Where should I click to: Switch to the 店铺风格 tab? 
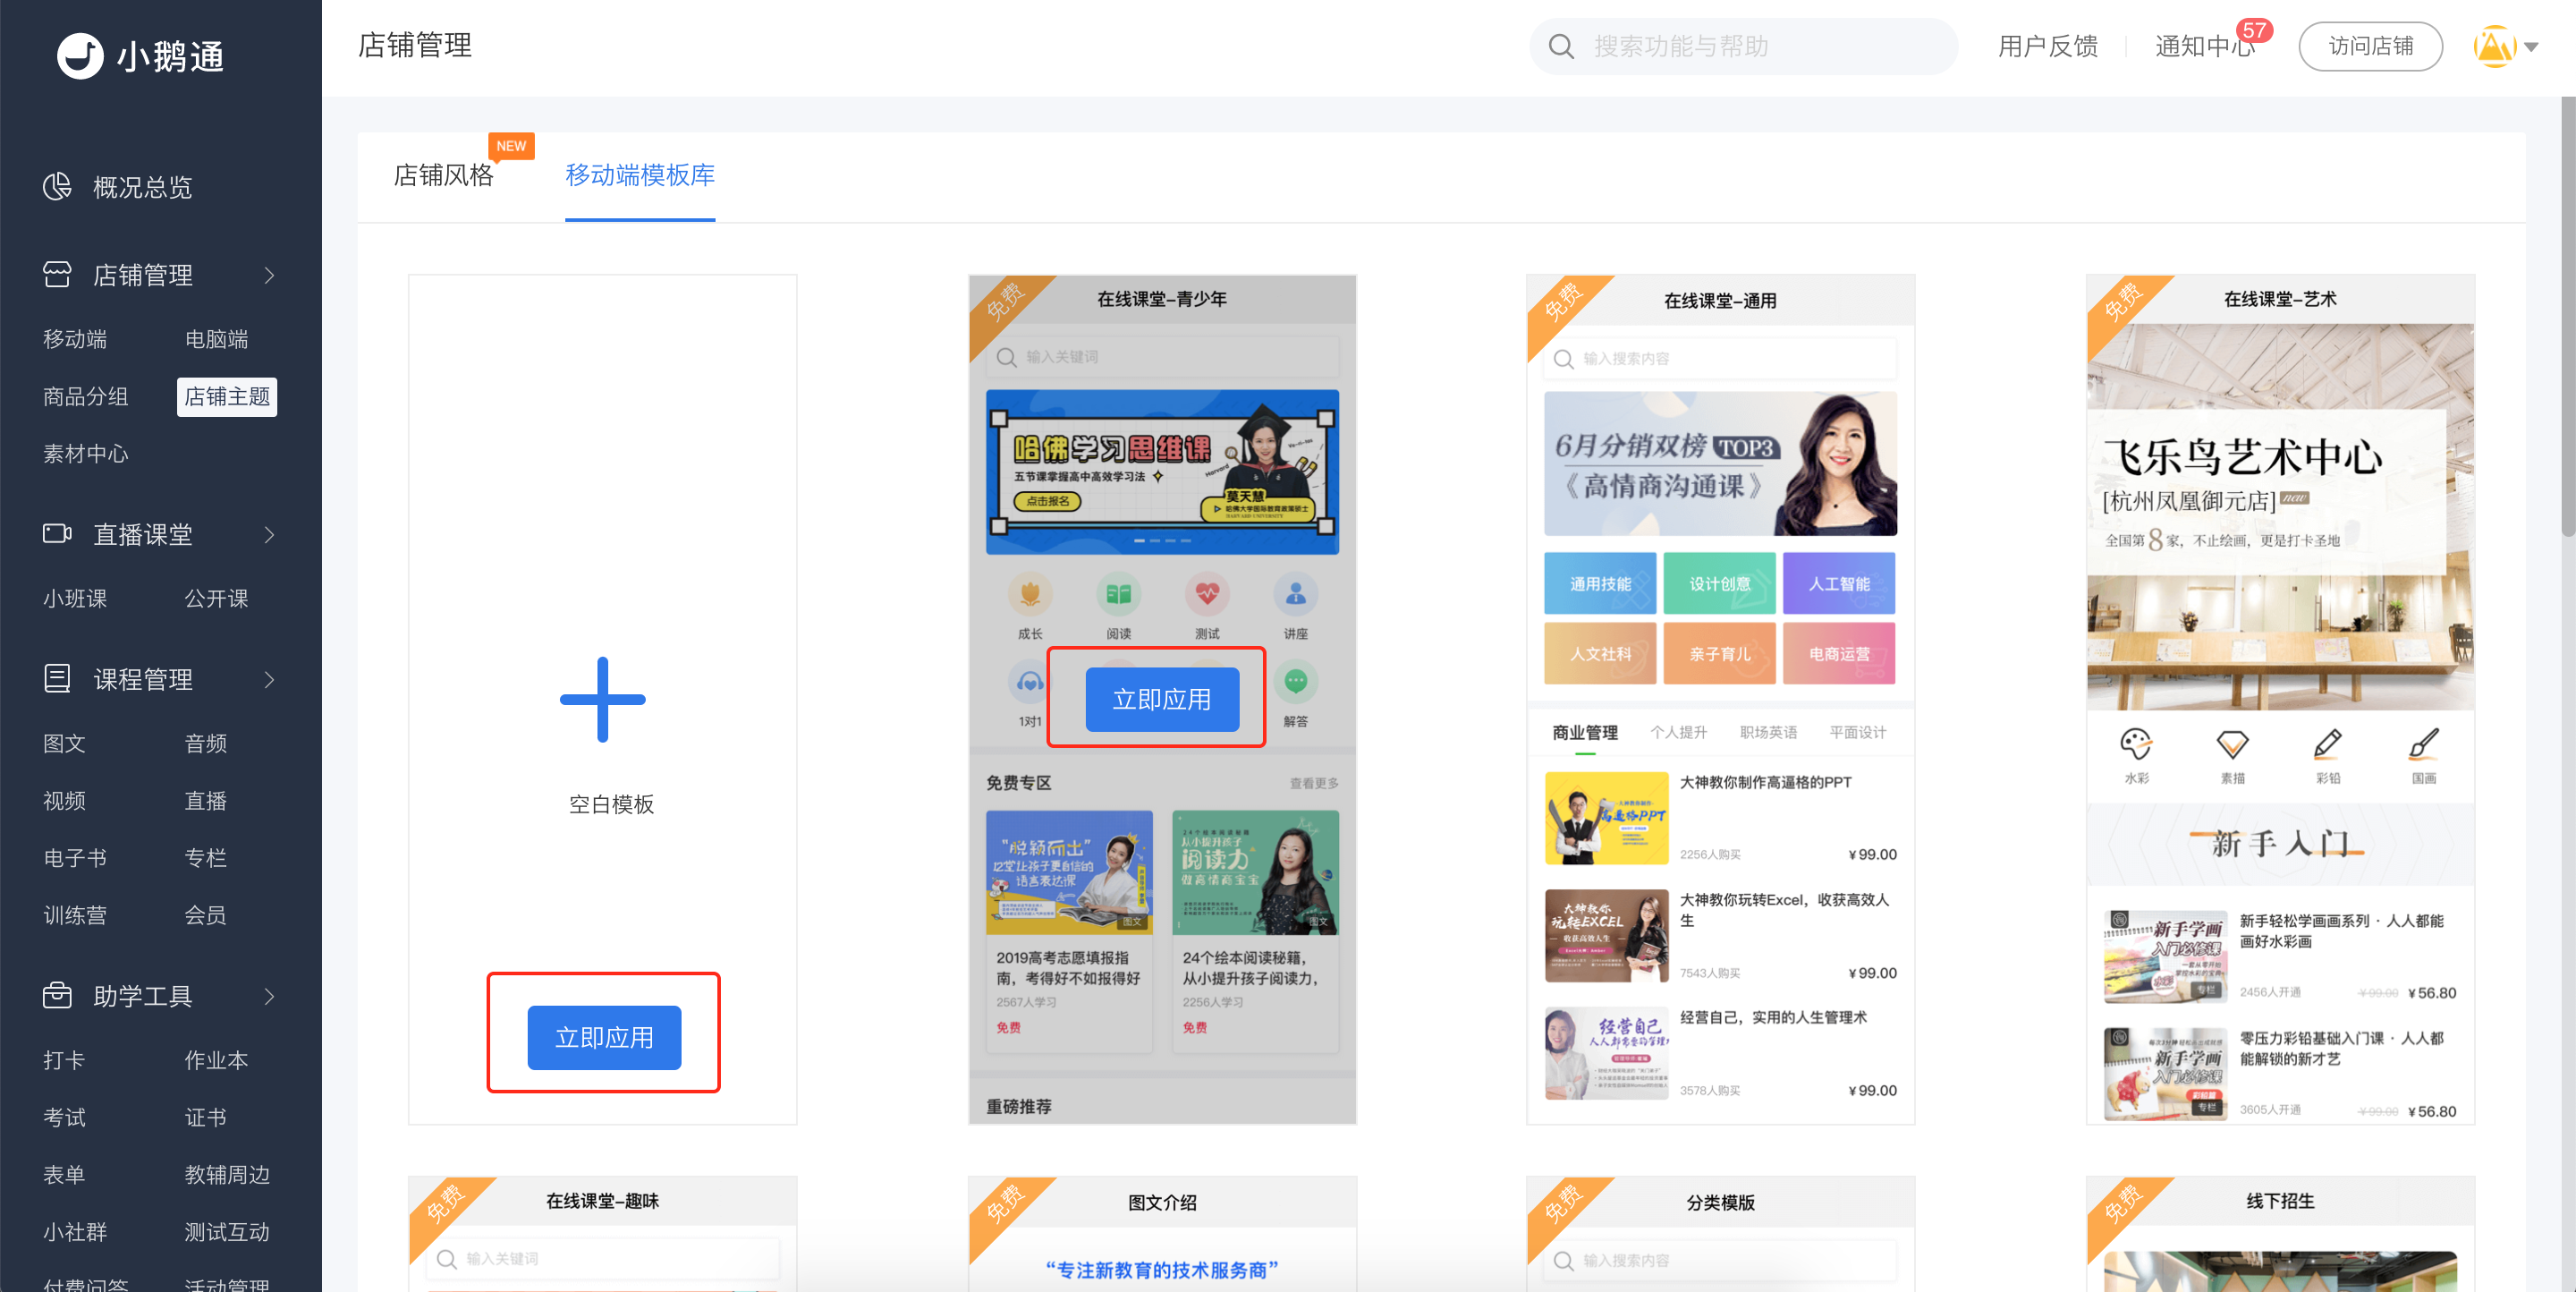[x=443, y=175]
